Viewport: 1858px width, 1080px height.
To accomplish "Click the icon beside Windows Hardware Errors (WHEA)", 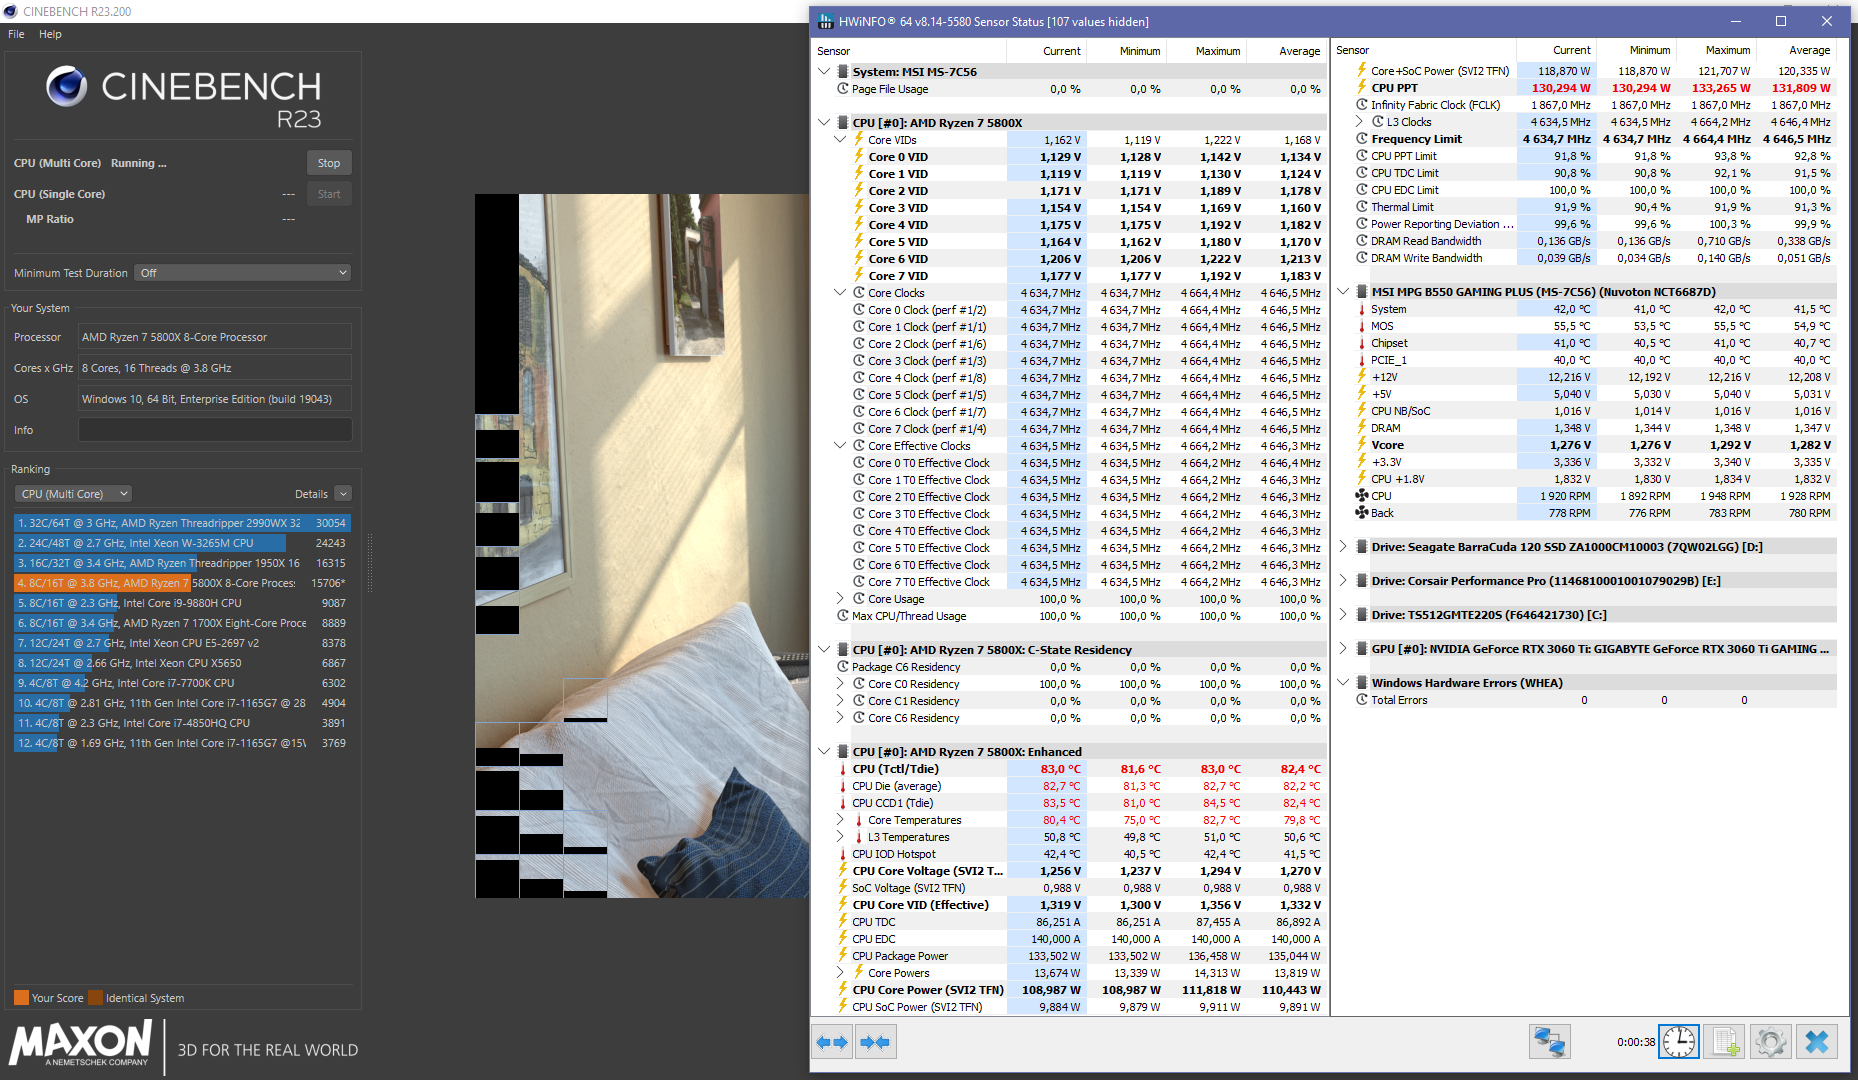I will [1361, 683].
